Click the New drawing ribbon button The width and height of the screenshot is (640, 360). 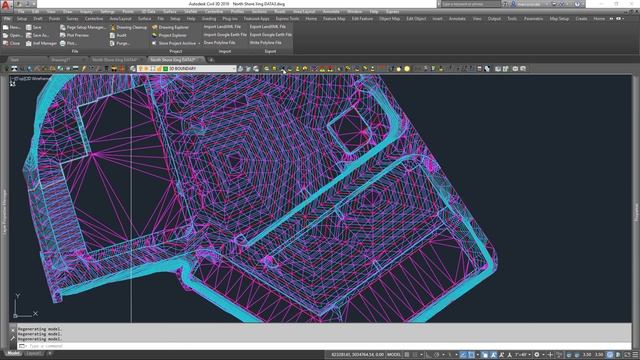[x=11, y=27]
